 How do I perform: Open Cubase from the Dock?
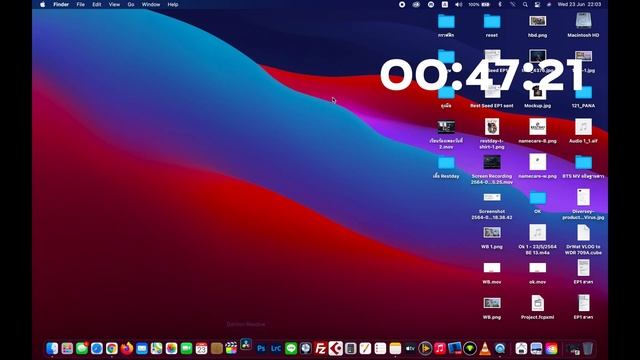(336, 348)
